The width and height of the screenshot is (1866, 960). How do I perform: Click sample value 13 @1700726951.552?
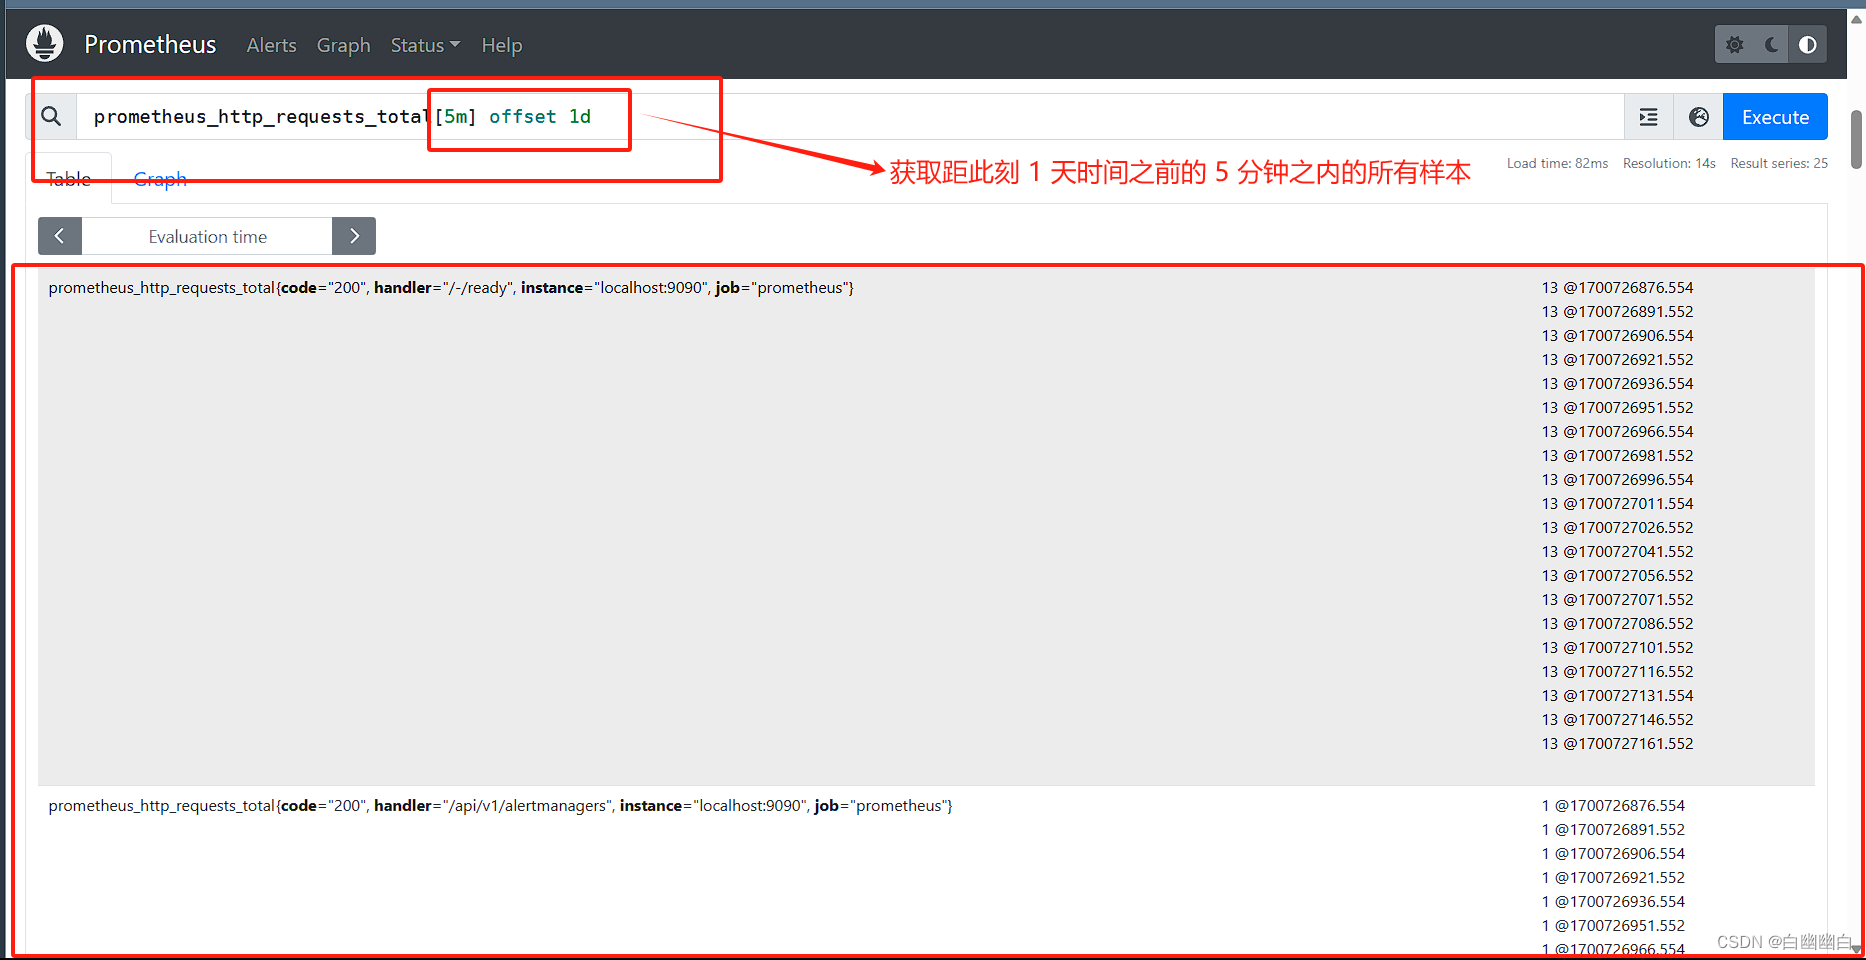(x=1617, y=408)
